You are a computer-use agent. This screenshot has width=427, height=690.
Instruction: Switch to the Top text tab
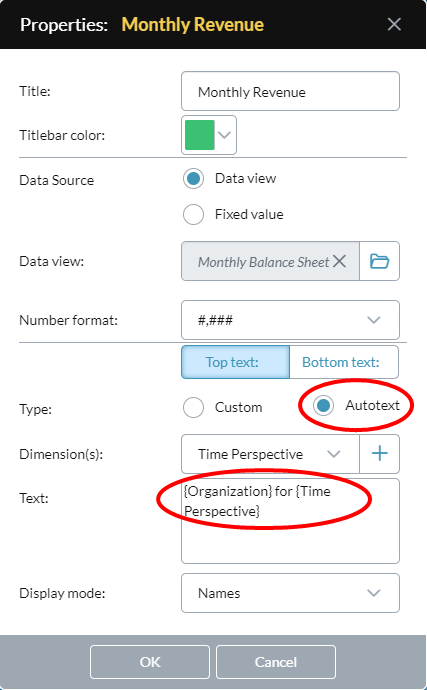tap(236, 362)
